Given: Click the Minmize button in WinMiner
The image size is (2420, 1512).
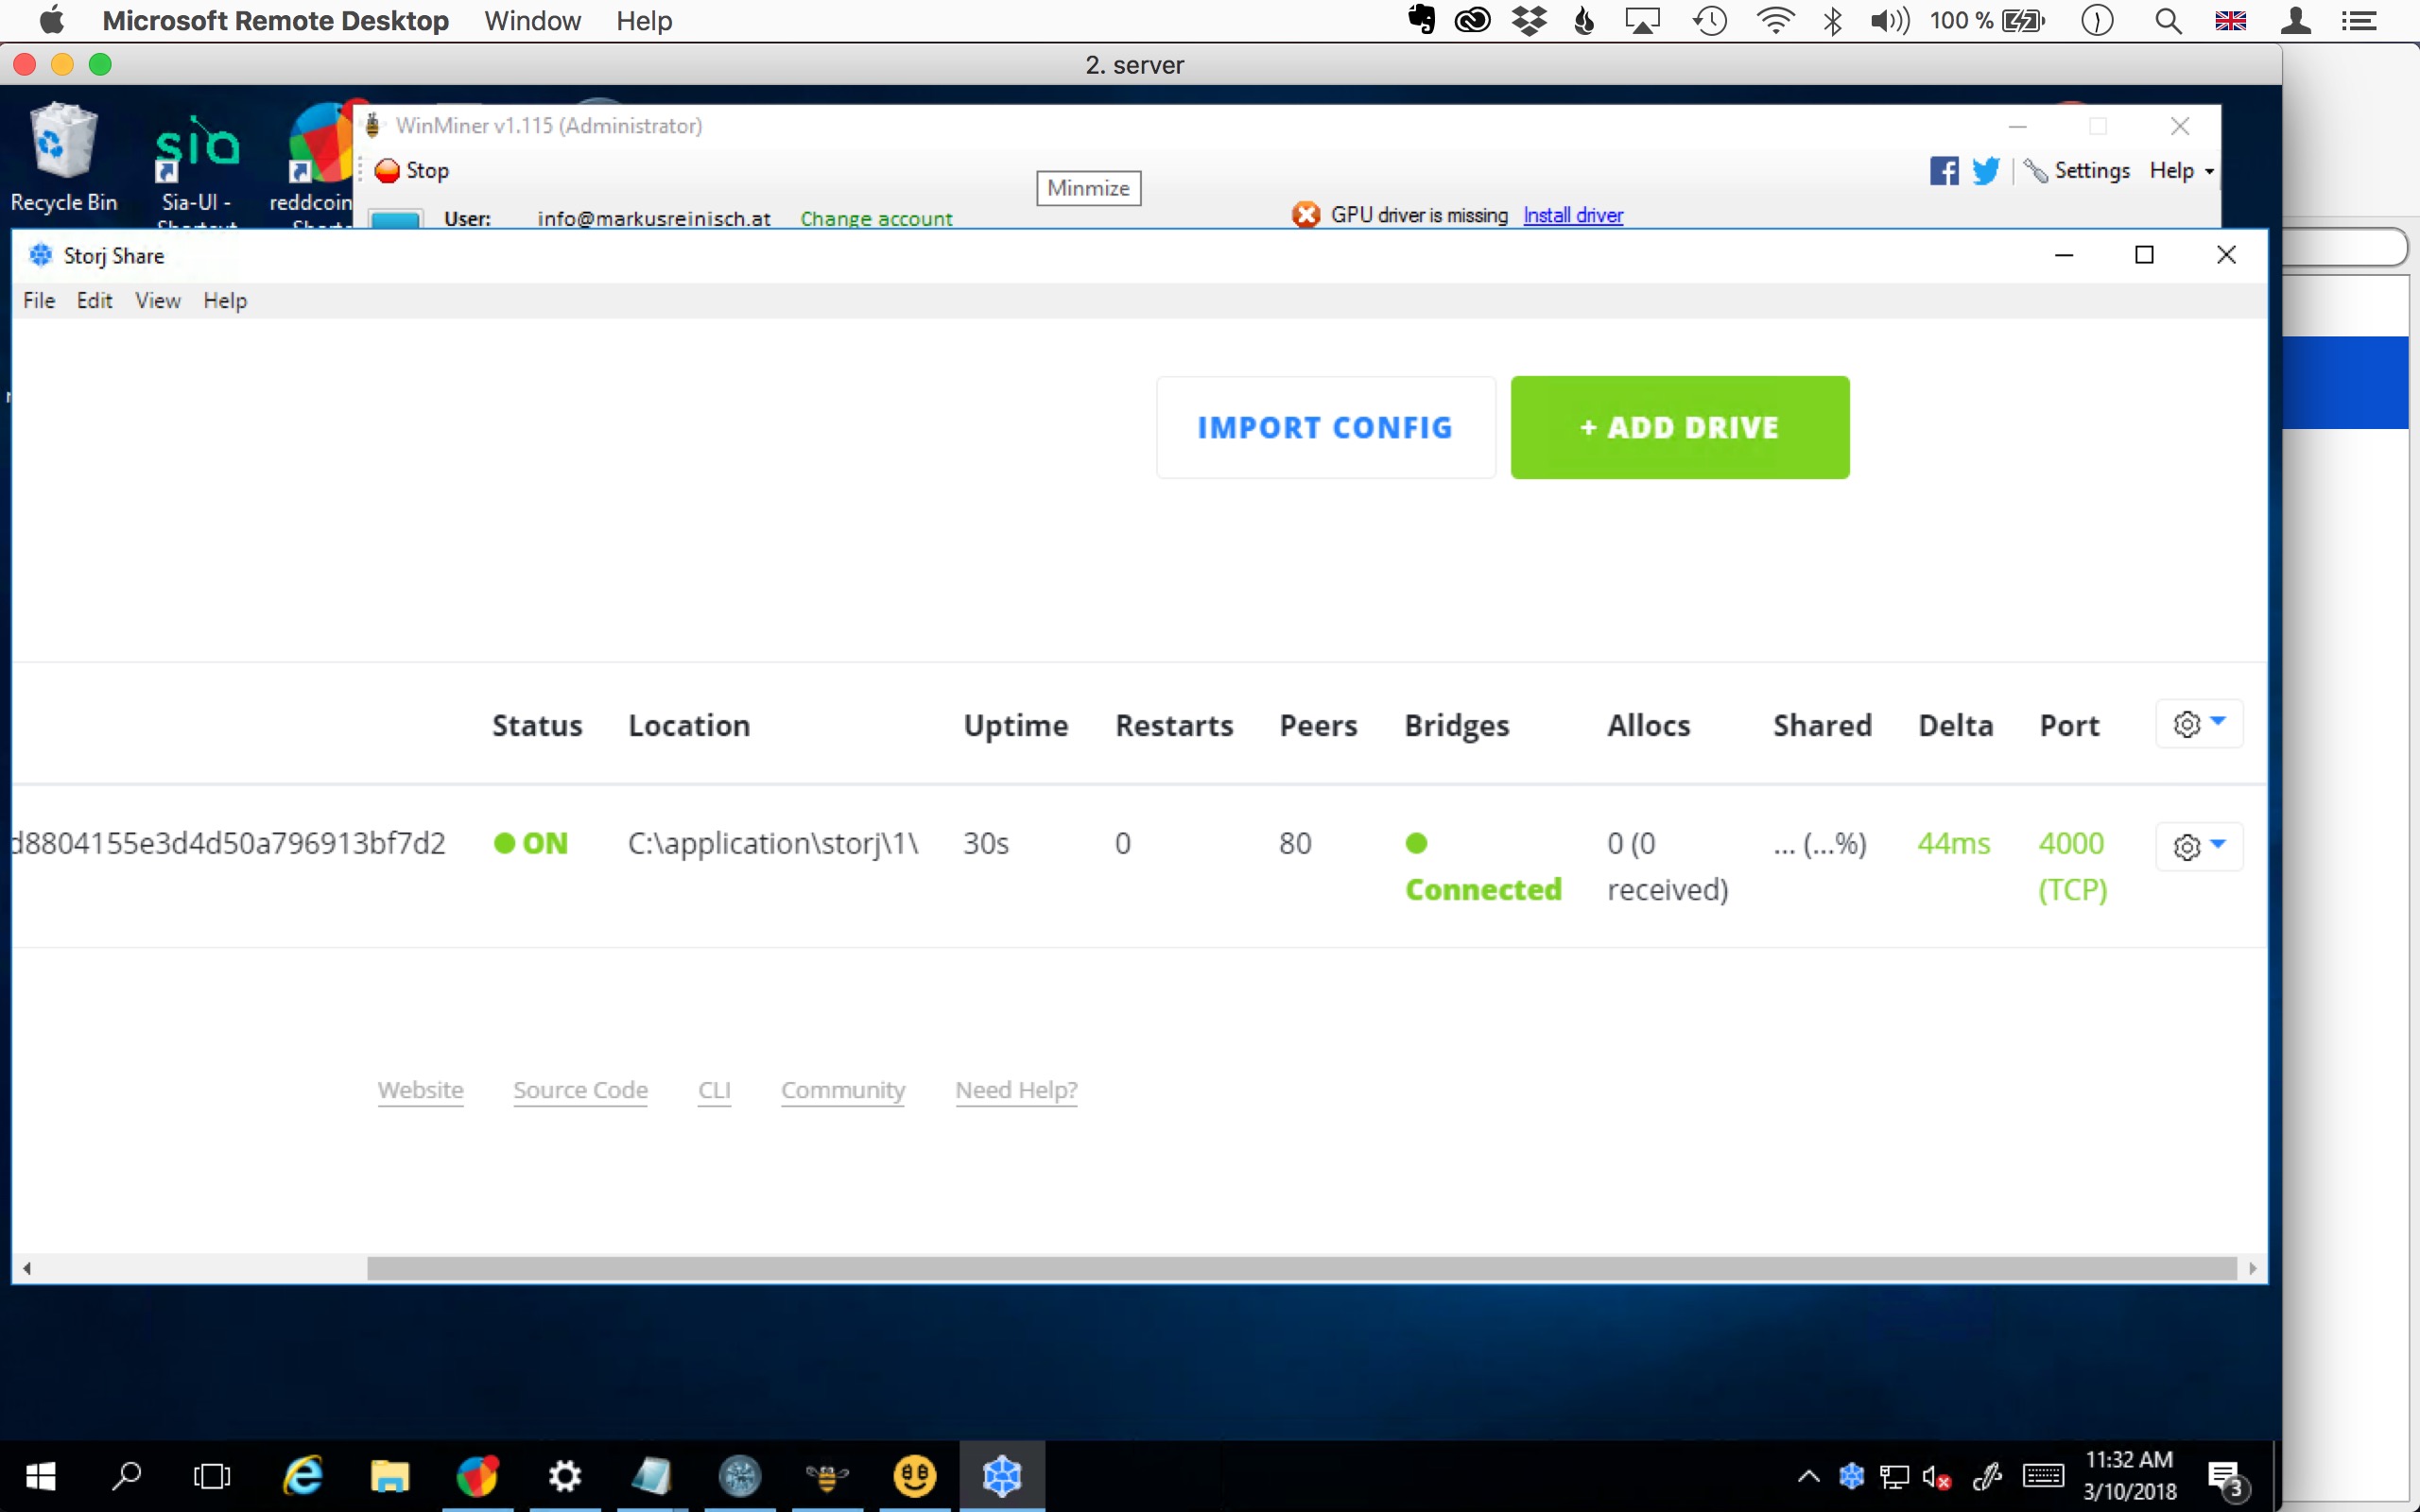Looking at the screenshot, I should coord(1088,188).
